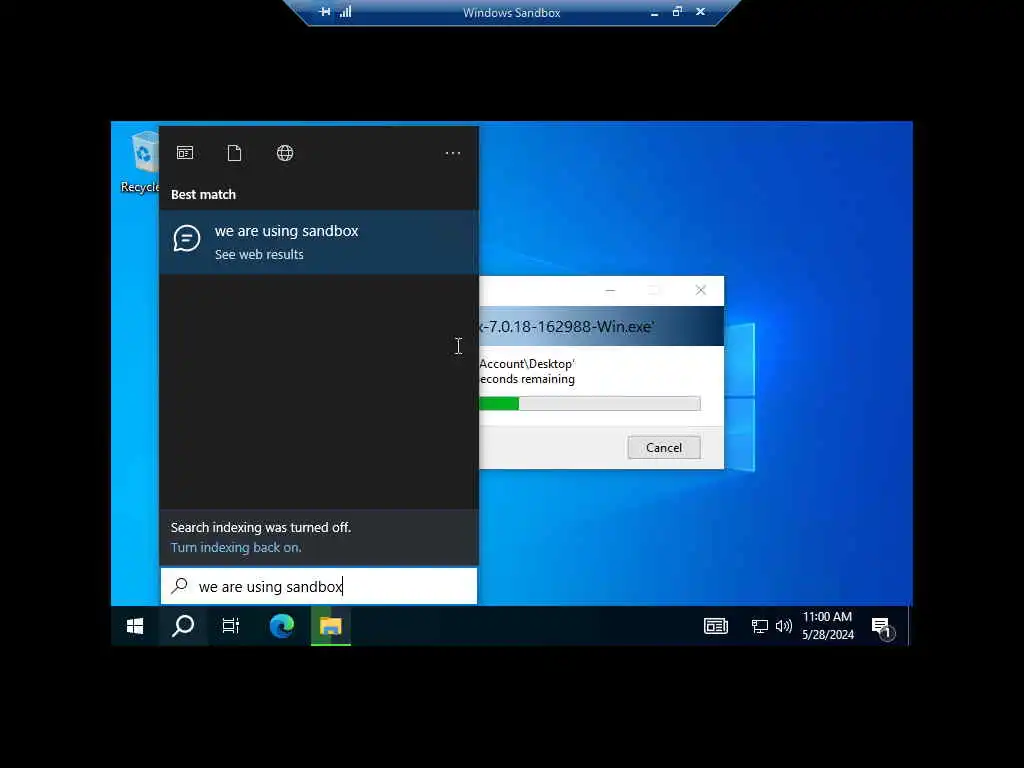This screenshot has height=768, width=1024.
Task: Minimize the Windows Sandbox connection bar
Action: tap(654, 12)
